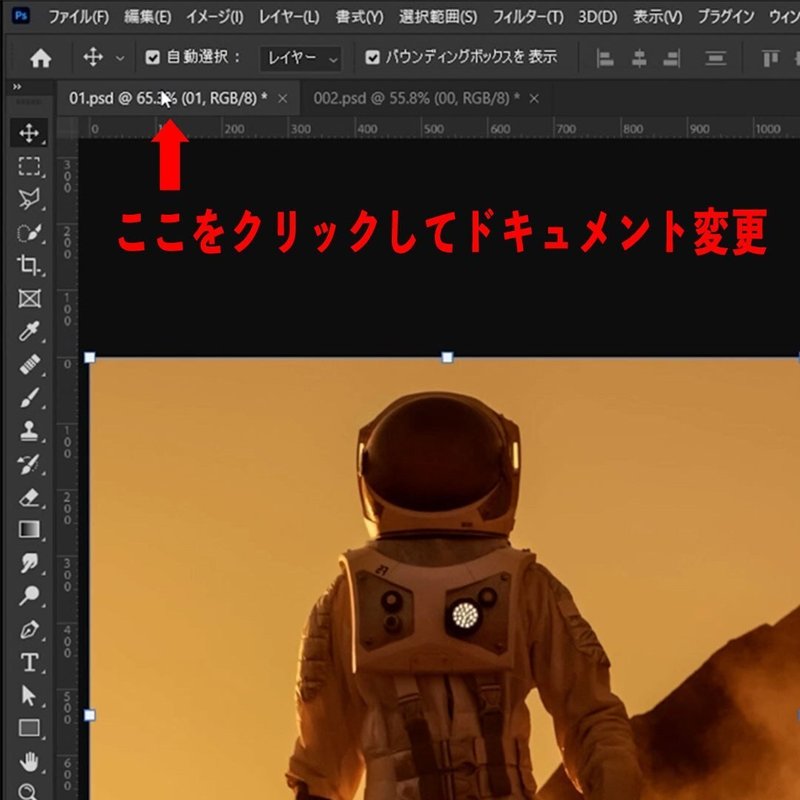Select the Clone Stamp tool
Image resolution: width=800 pixels, height=800 pixels.
29,431
